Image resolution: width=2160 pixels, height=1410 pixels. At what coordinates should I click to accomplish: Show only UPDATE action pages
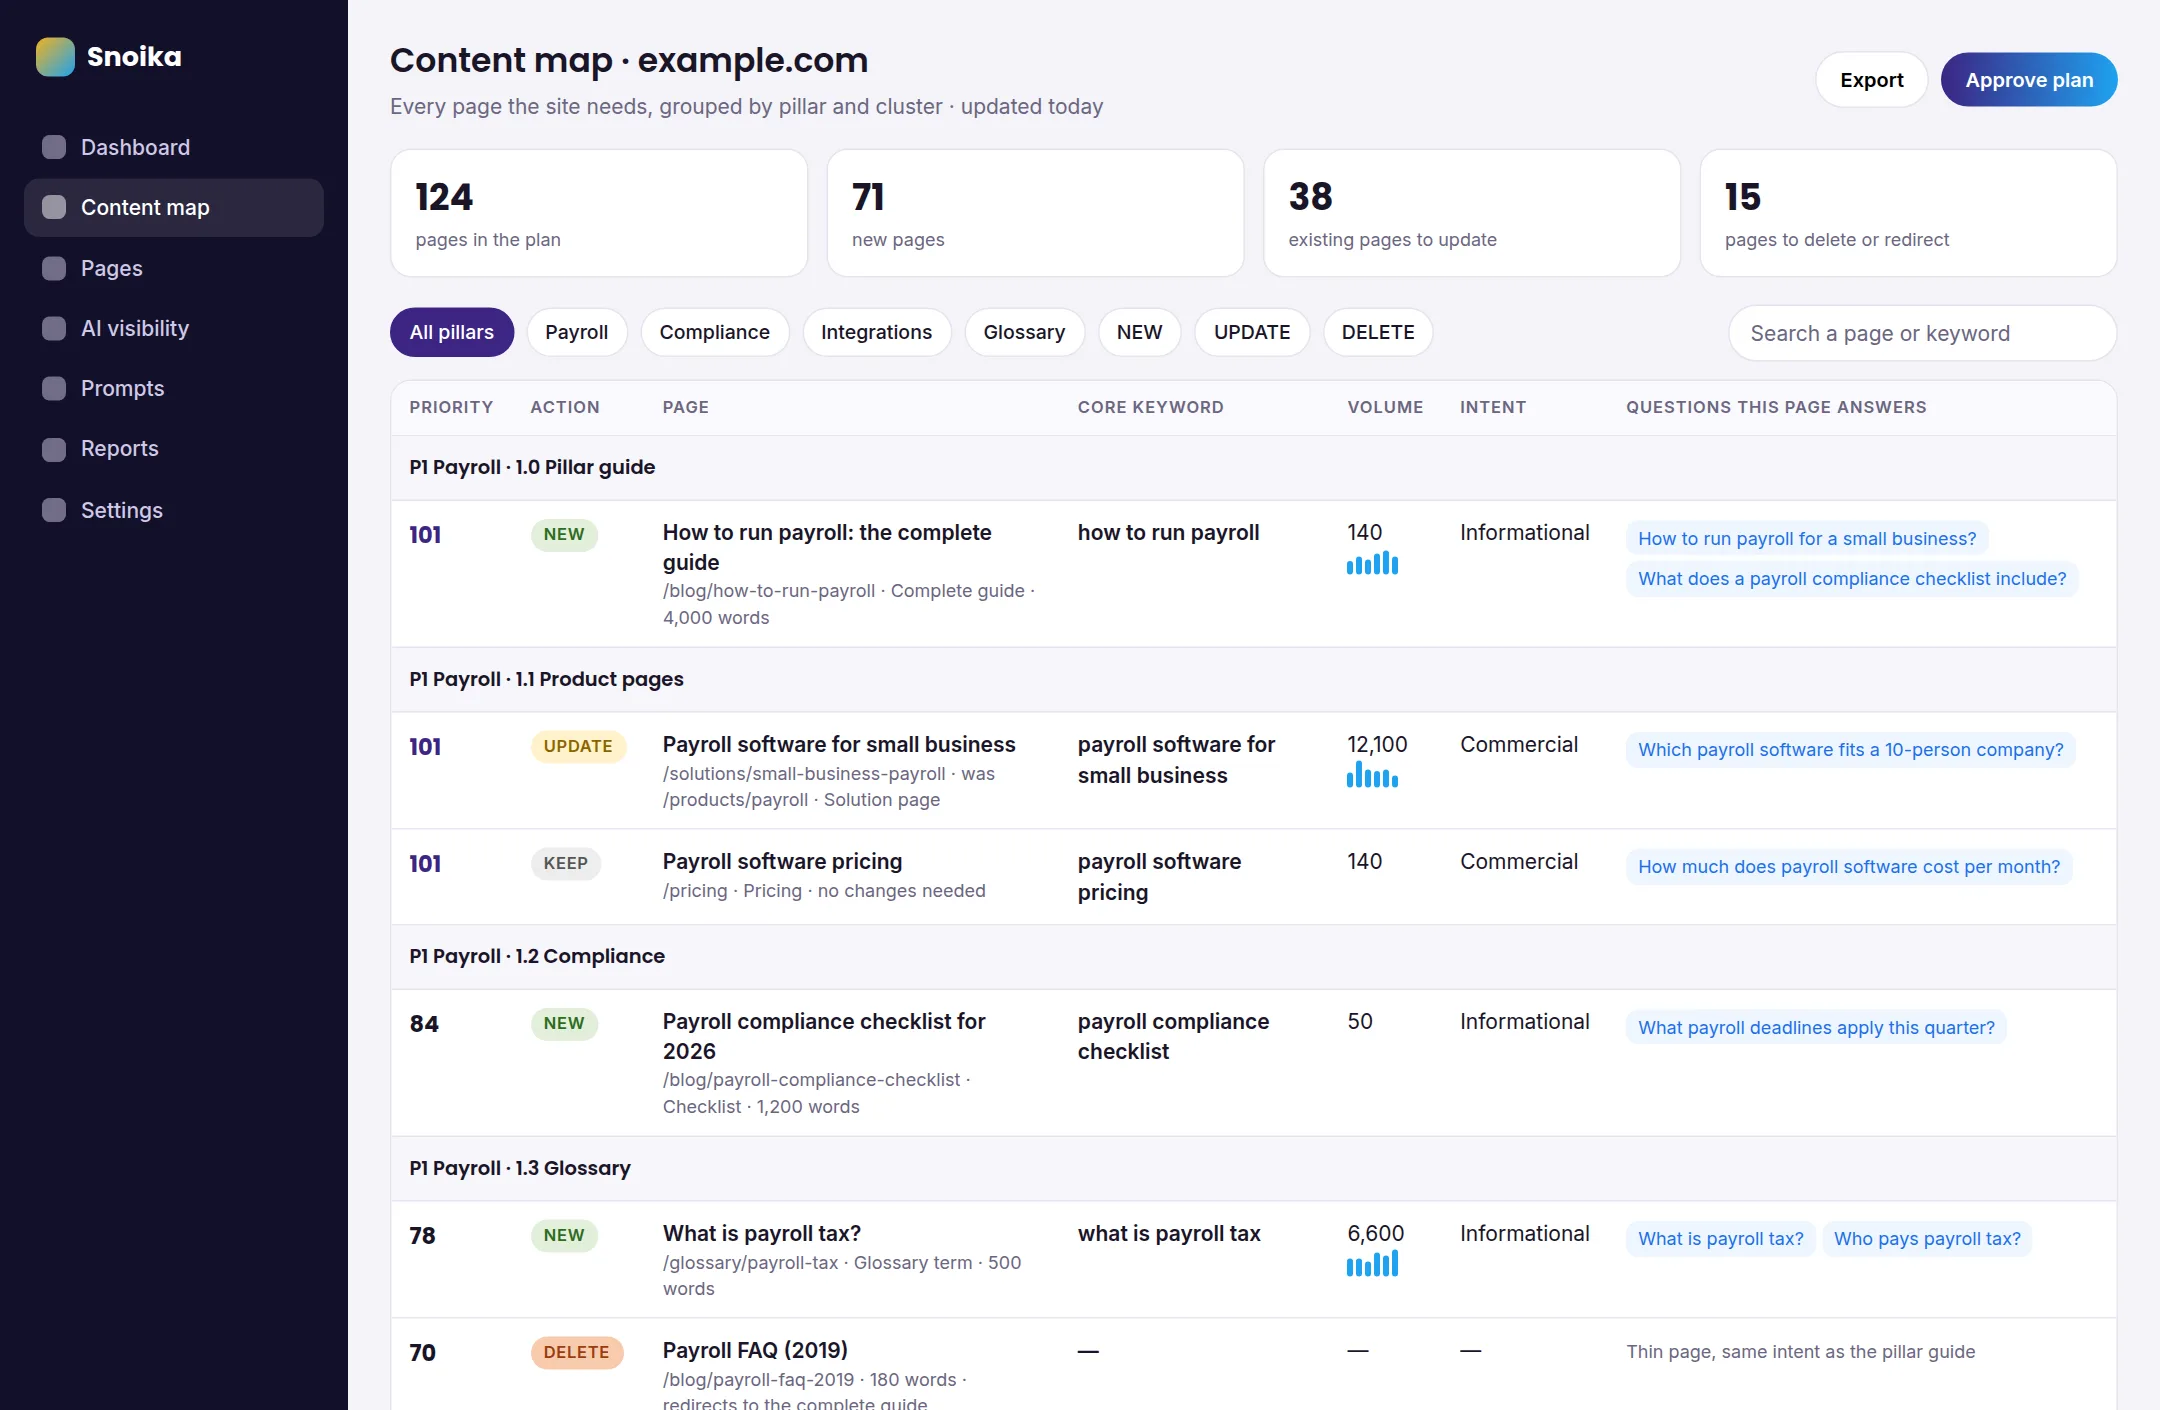tap(1252, 332)
